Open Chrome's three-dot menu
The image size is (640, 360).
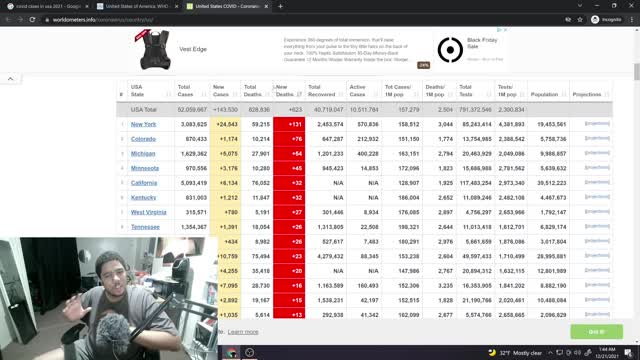[x=632, y=20]
